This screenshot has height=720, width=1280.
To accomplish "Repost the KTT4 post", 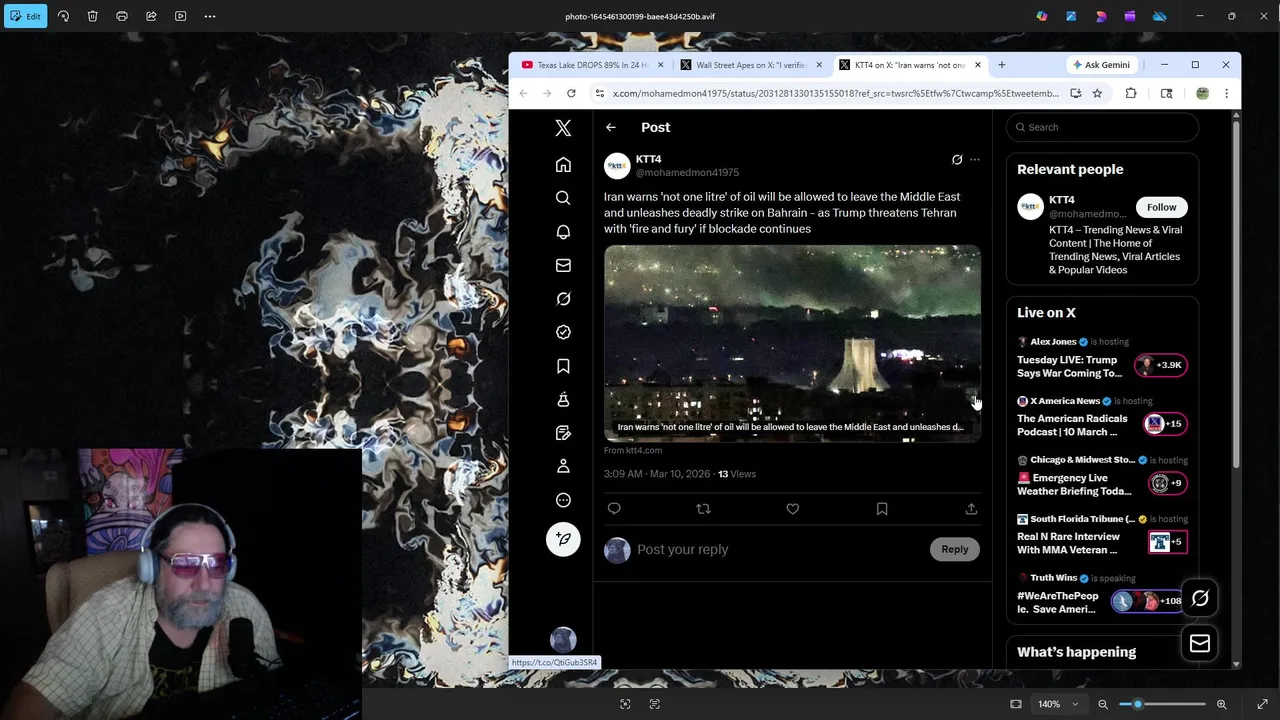I will click(x=703, y=509).
